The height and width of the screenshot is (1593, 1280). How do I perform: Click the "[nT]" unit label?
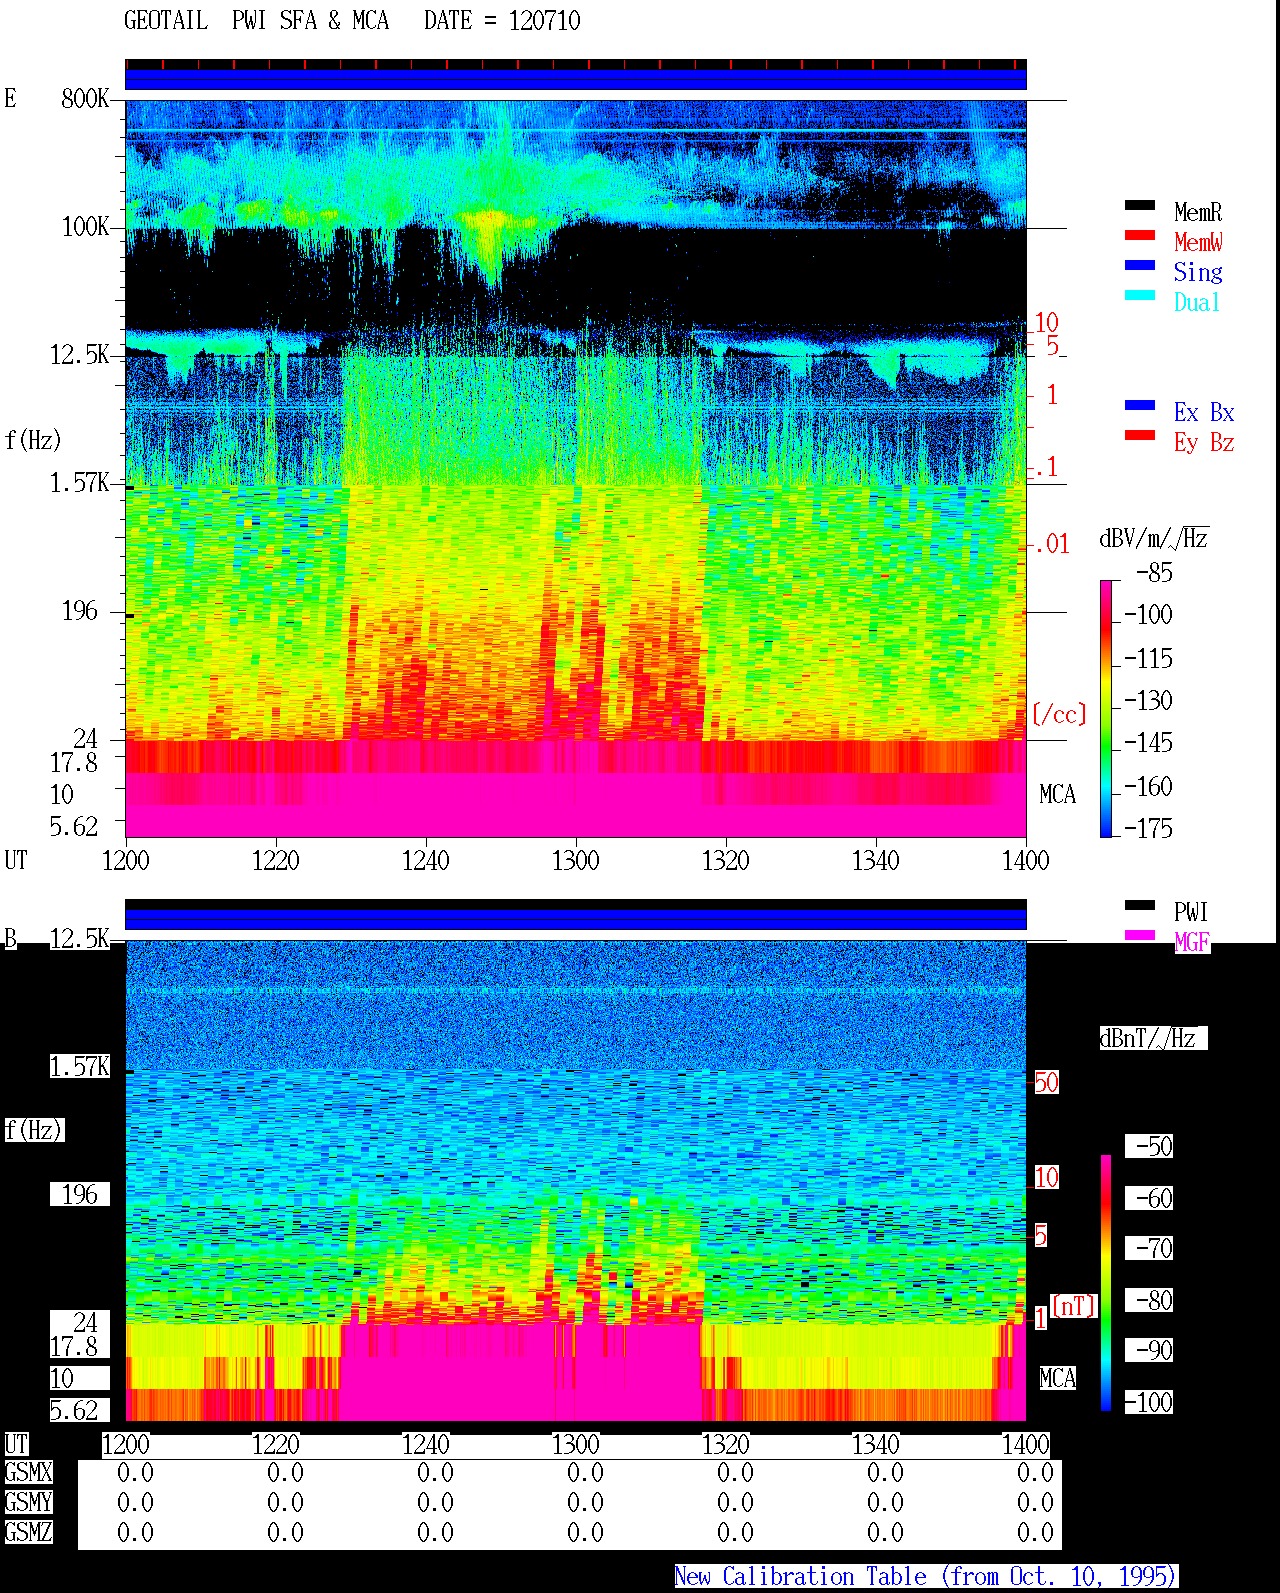1074,1306
